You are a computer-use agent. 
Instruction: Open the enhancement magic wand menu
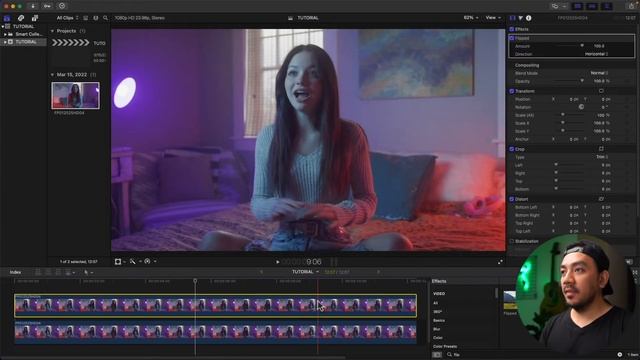133,262
